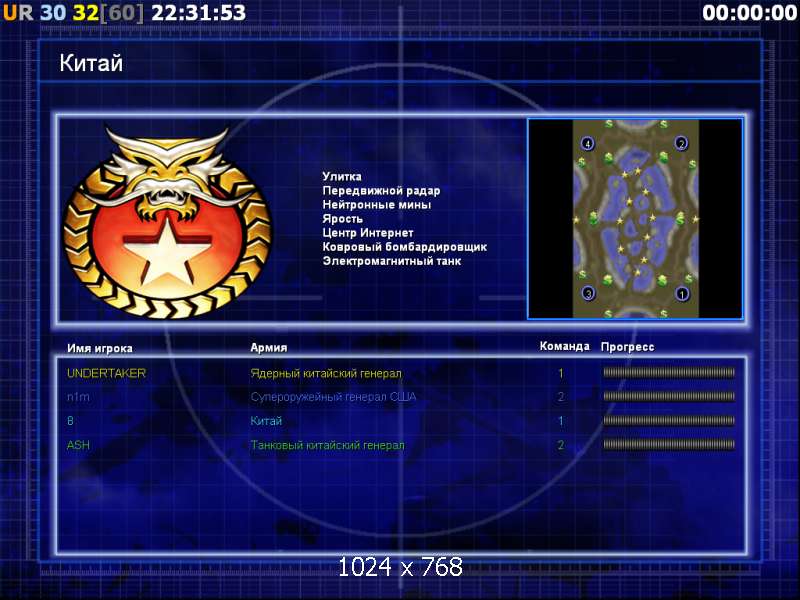
Task: Click the Передвижной радар entry
Action: click(x=381, y=191)
